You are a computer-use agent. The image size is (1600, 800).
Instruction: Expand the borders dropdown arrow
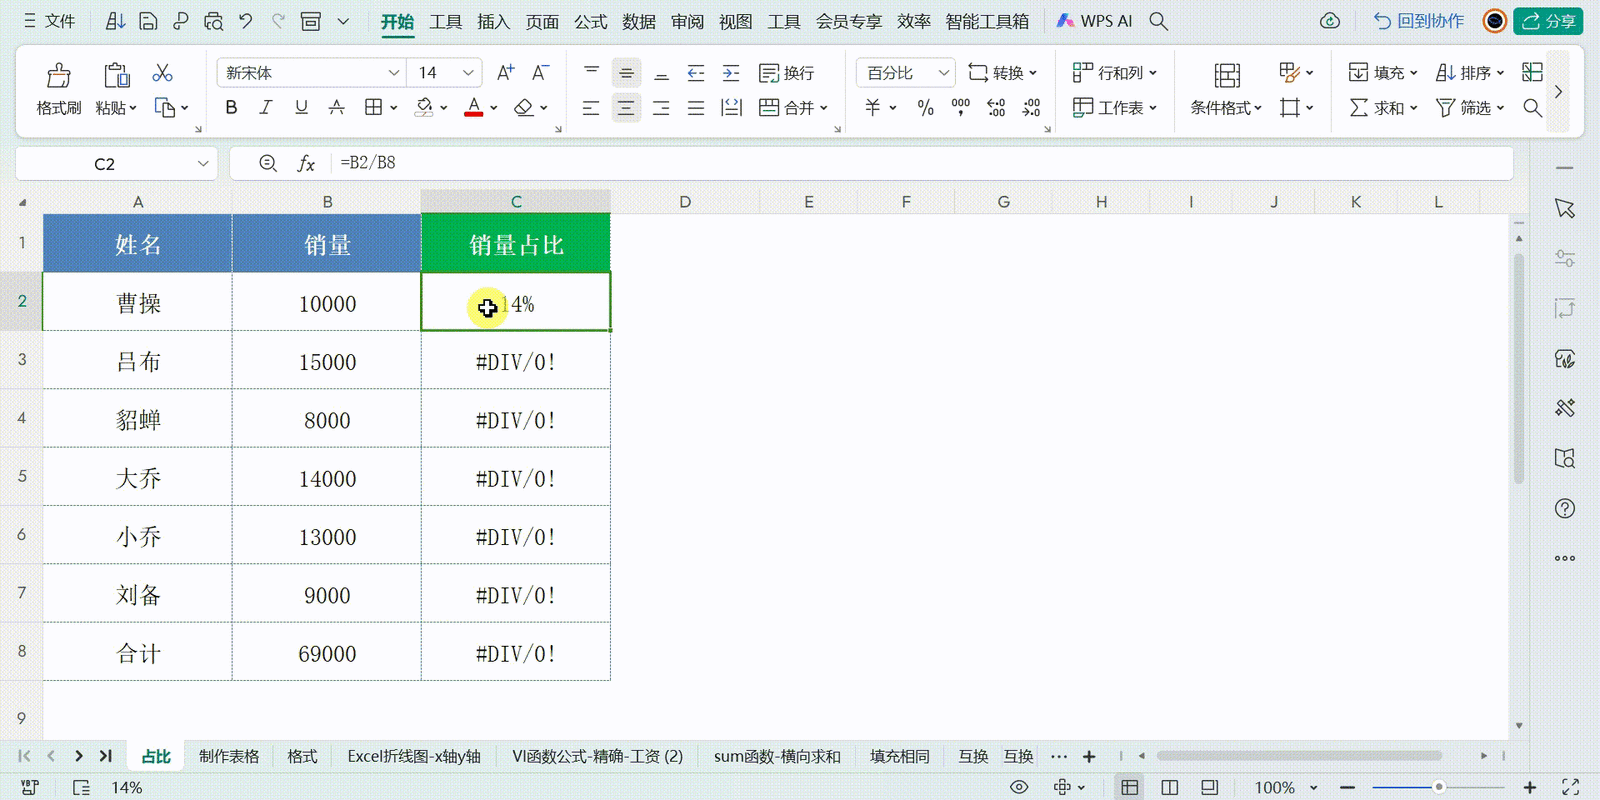pyautogui.click(x=394, y=108)
